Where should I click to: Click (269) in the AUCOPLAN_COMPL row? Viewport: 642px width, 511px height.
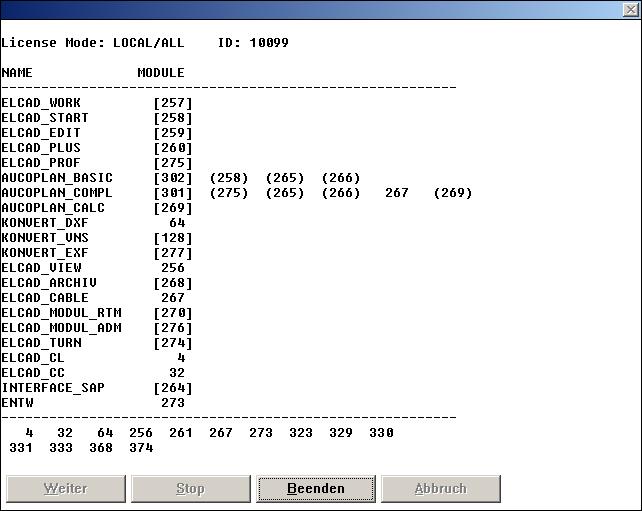(x=453, y=193)
